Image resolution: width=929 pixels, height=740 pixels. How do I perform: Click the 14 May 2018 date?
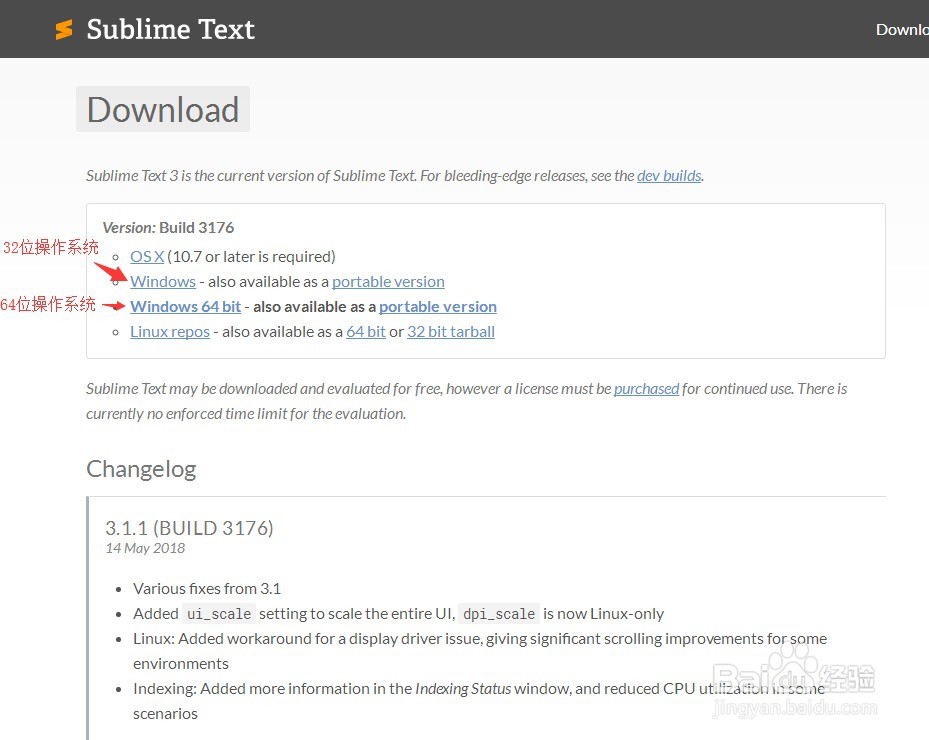click(145, 549)
